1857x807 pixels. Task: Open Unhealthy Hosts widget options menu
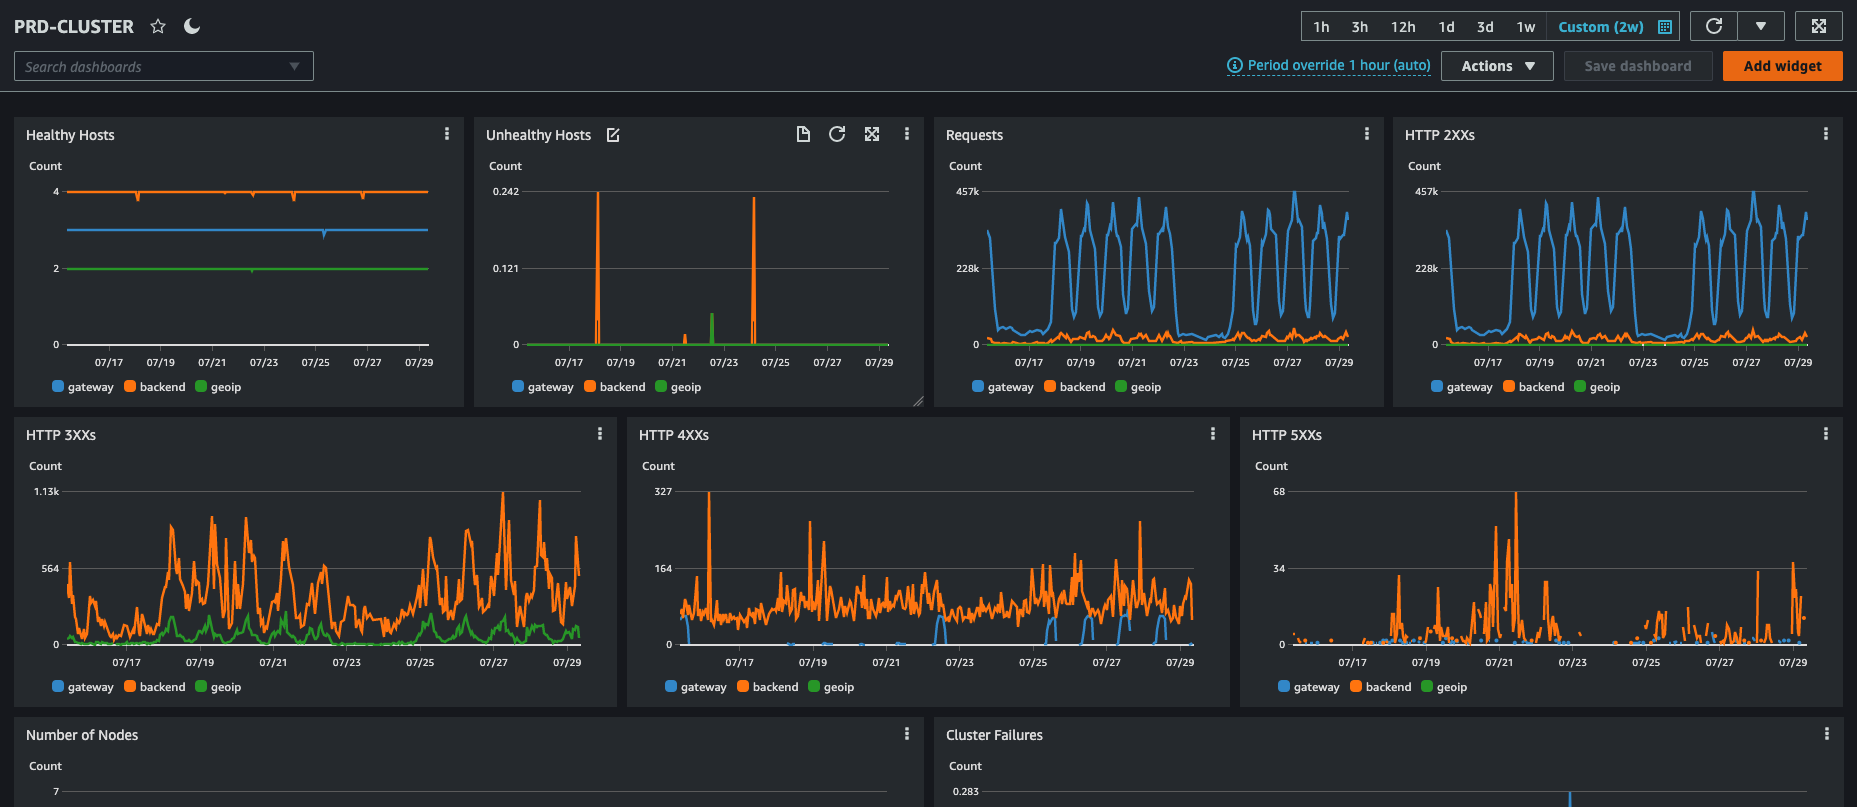907,134
